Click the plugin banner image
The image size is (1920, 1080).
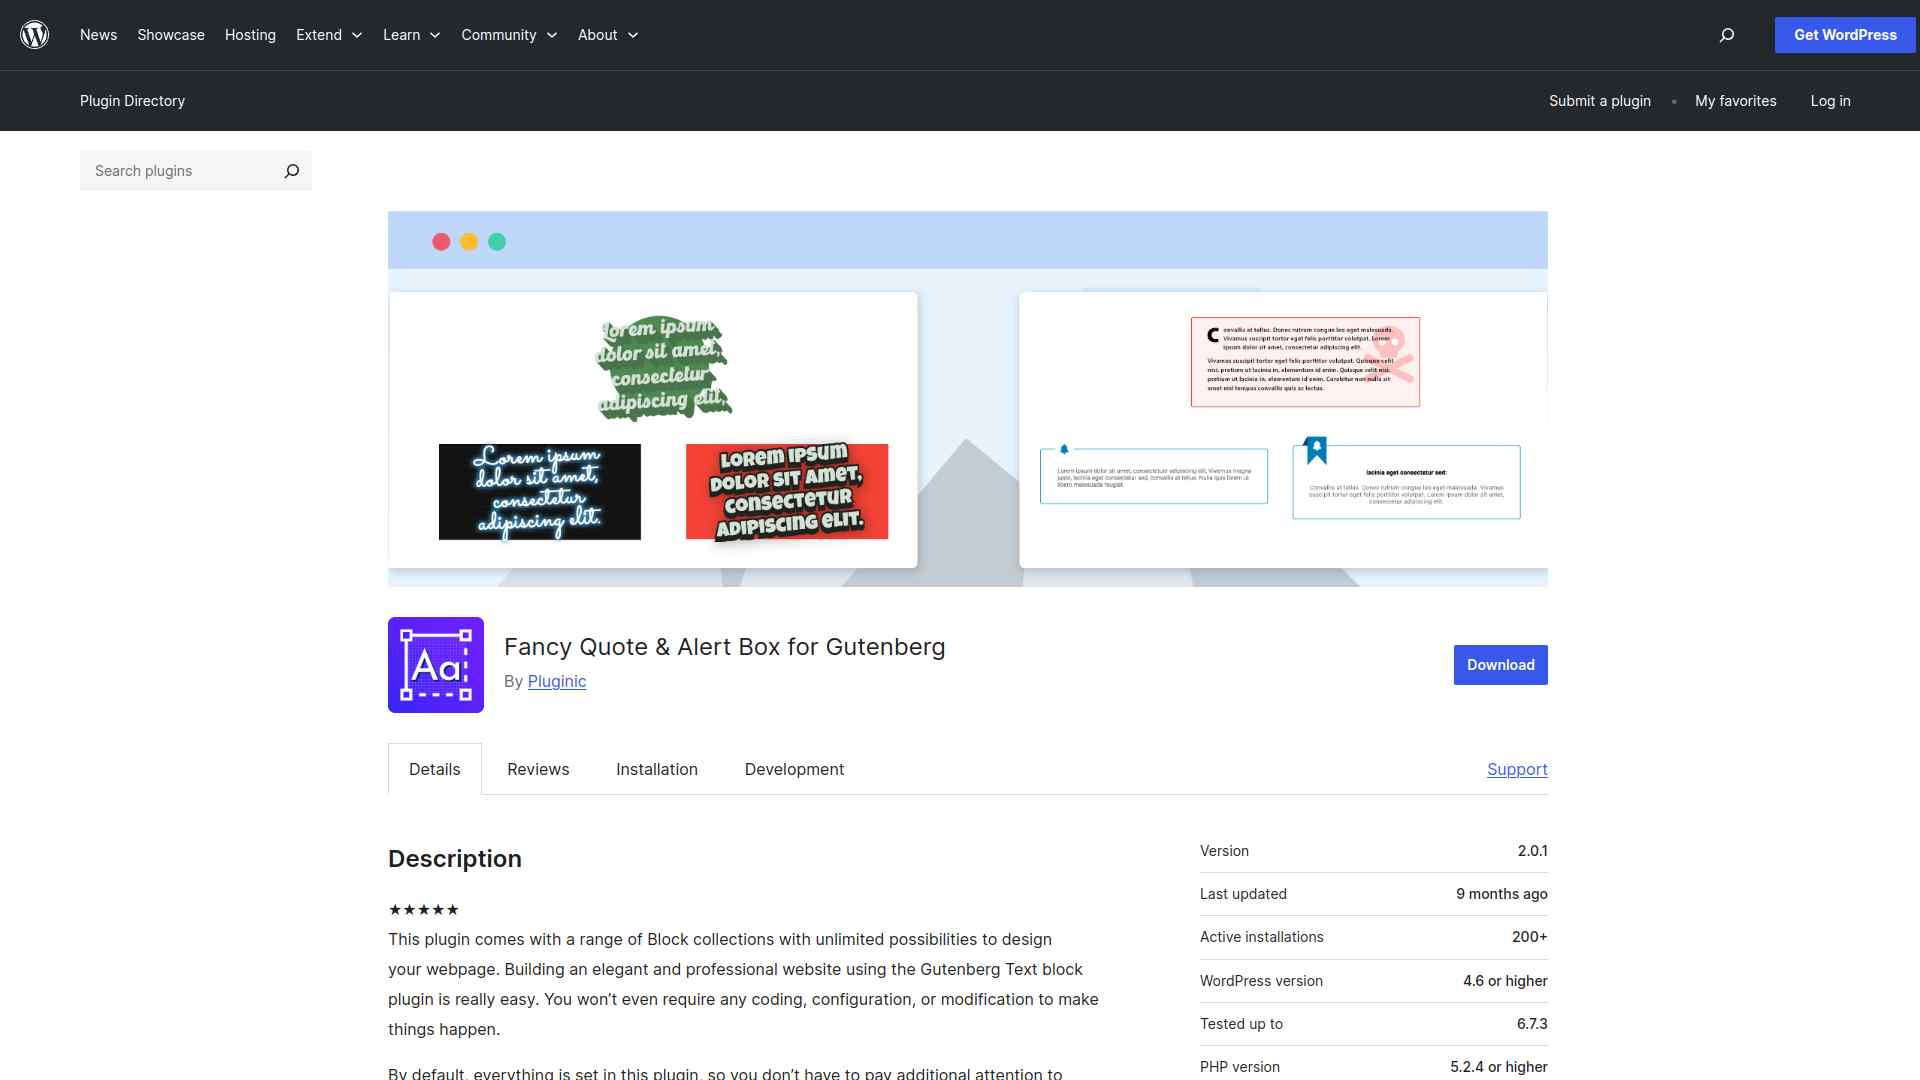coord(967,399)
